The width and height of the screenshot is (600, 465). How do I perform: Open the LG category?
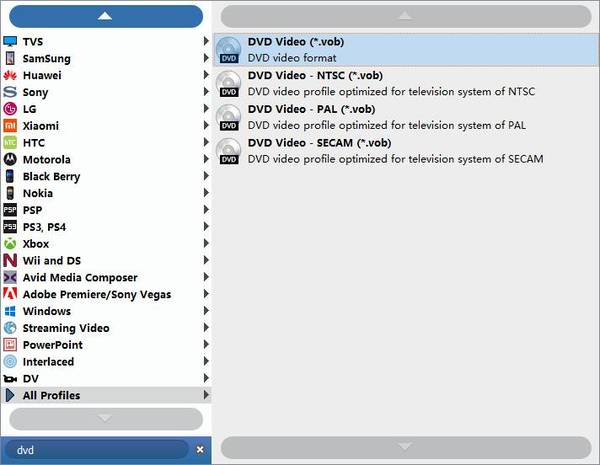(x=106, y=109)
